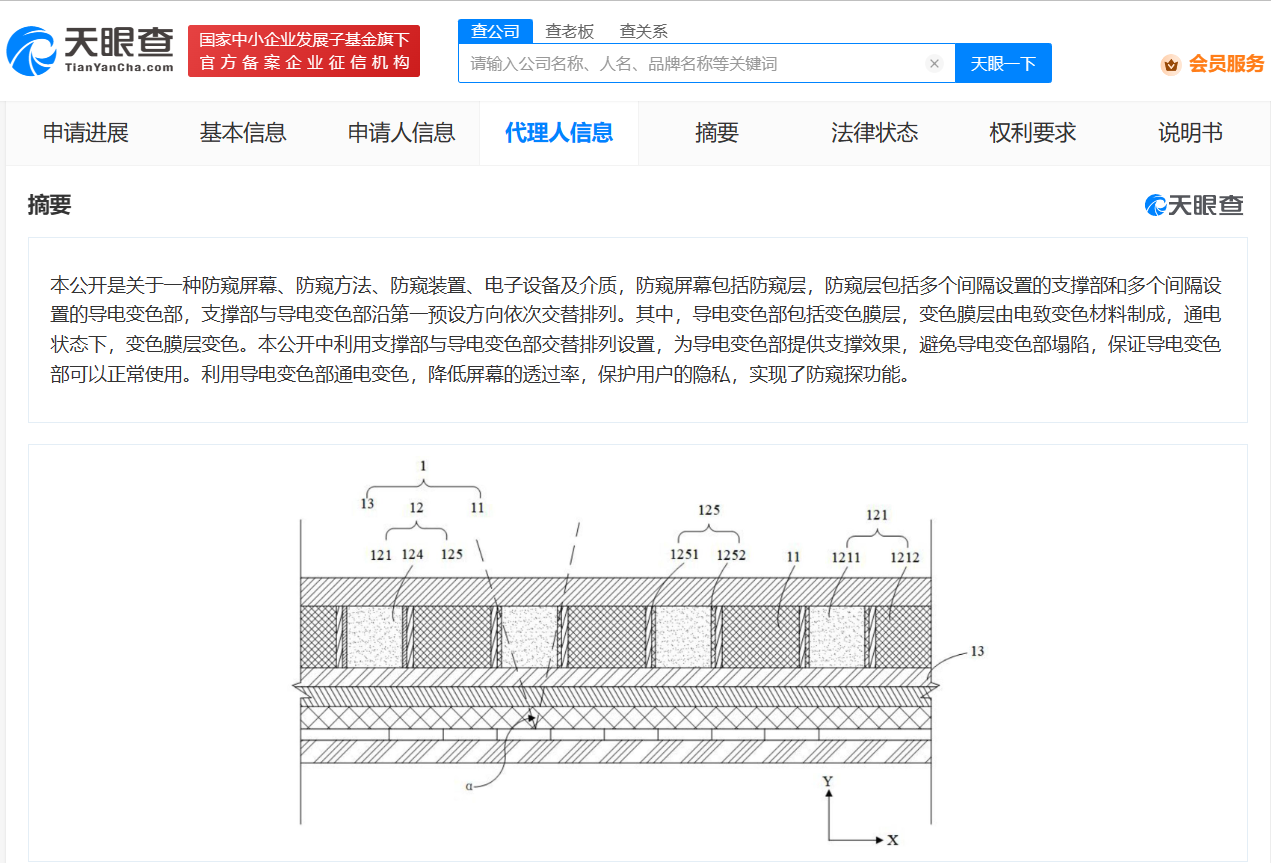Viewport: 1271px width, 863px height.
Task: Switch to the 权利要求 tab
Action: pos(1033,132)
